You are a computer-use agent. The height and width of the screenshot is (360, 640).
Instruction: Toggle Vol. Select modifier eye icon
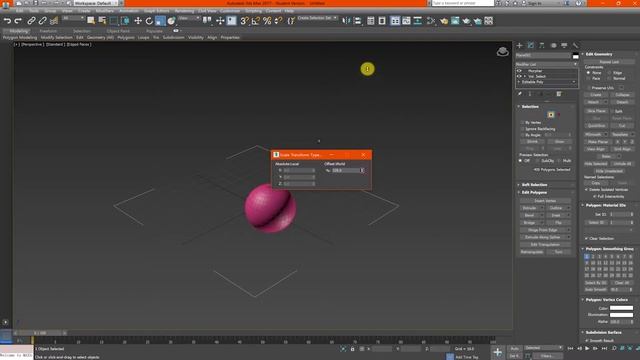[519, 76]
